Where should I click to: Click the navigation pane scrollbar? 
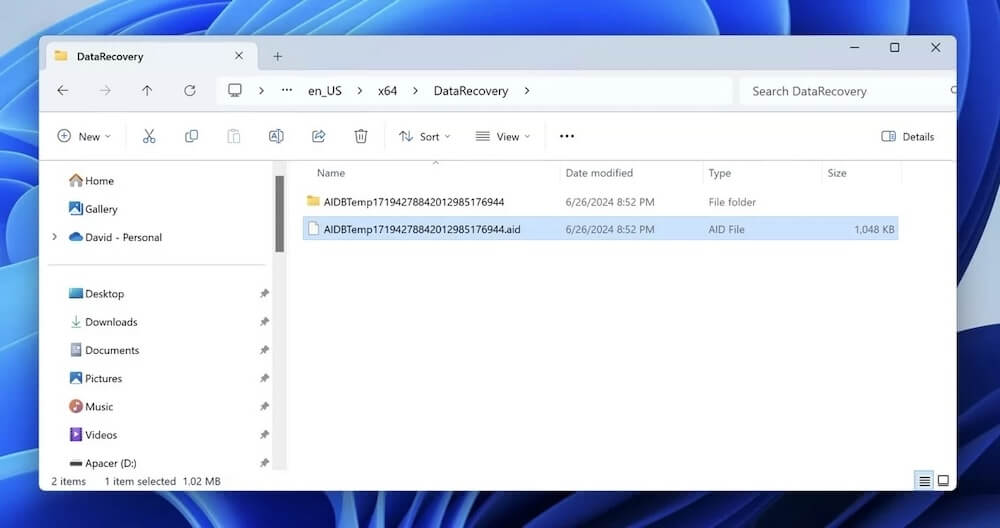(x=279, y=214)
